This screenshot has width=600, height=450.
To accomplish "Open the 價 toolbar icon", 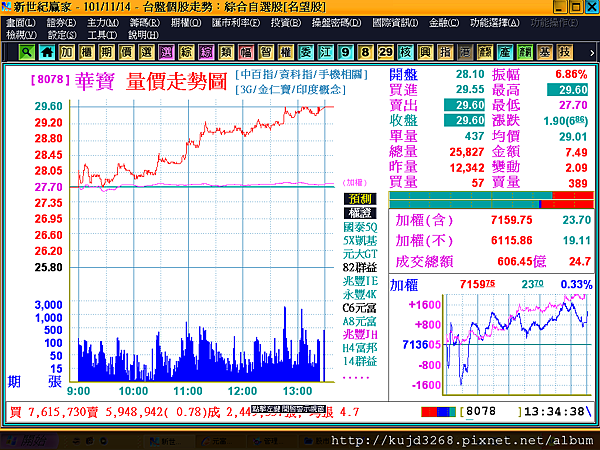I will (127, 52).
